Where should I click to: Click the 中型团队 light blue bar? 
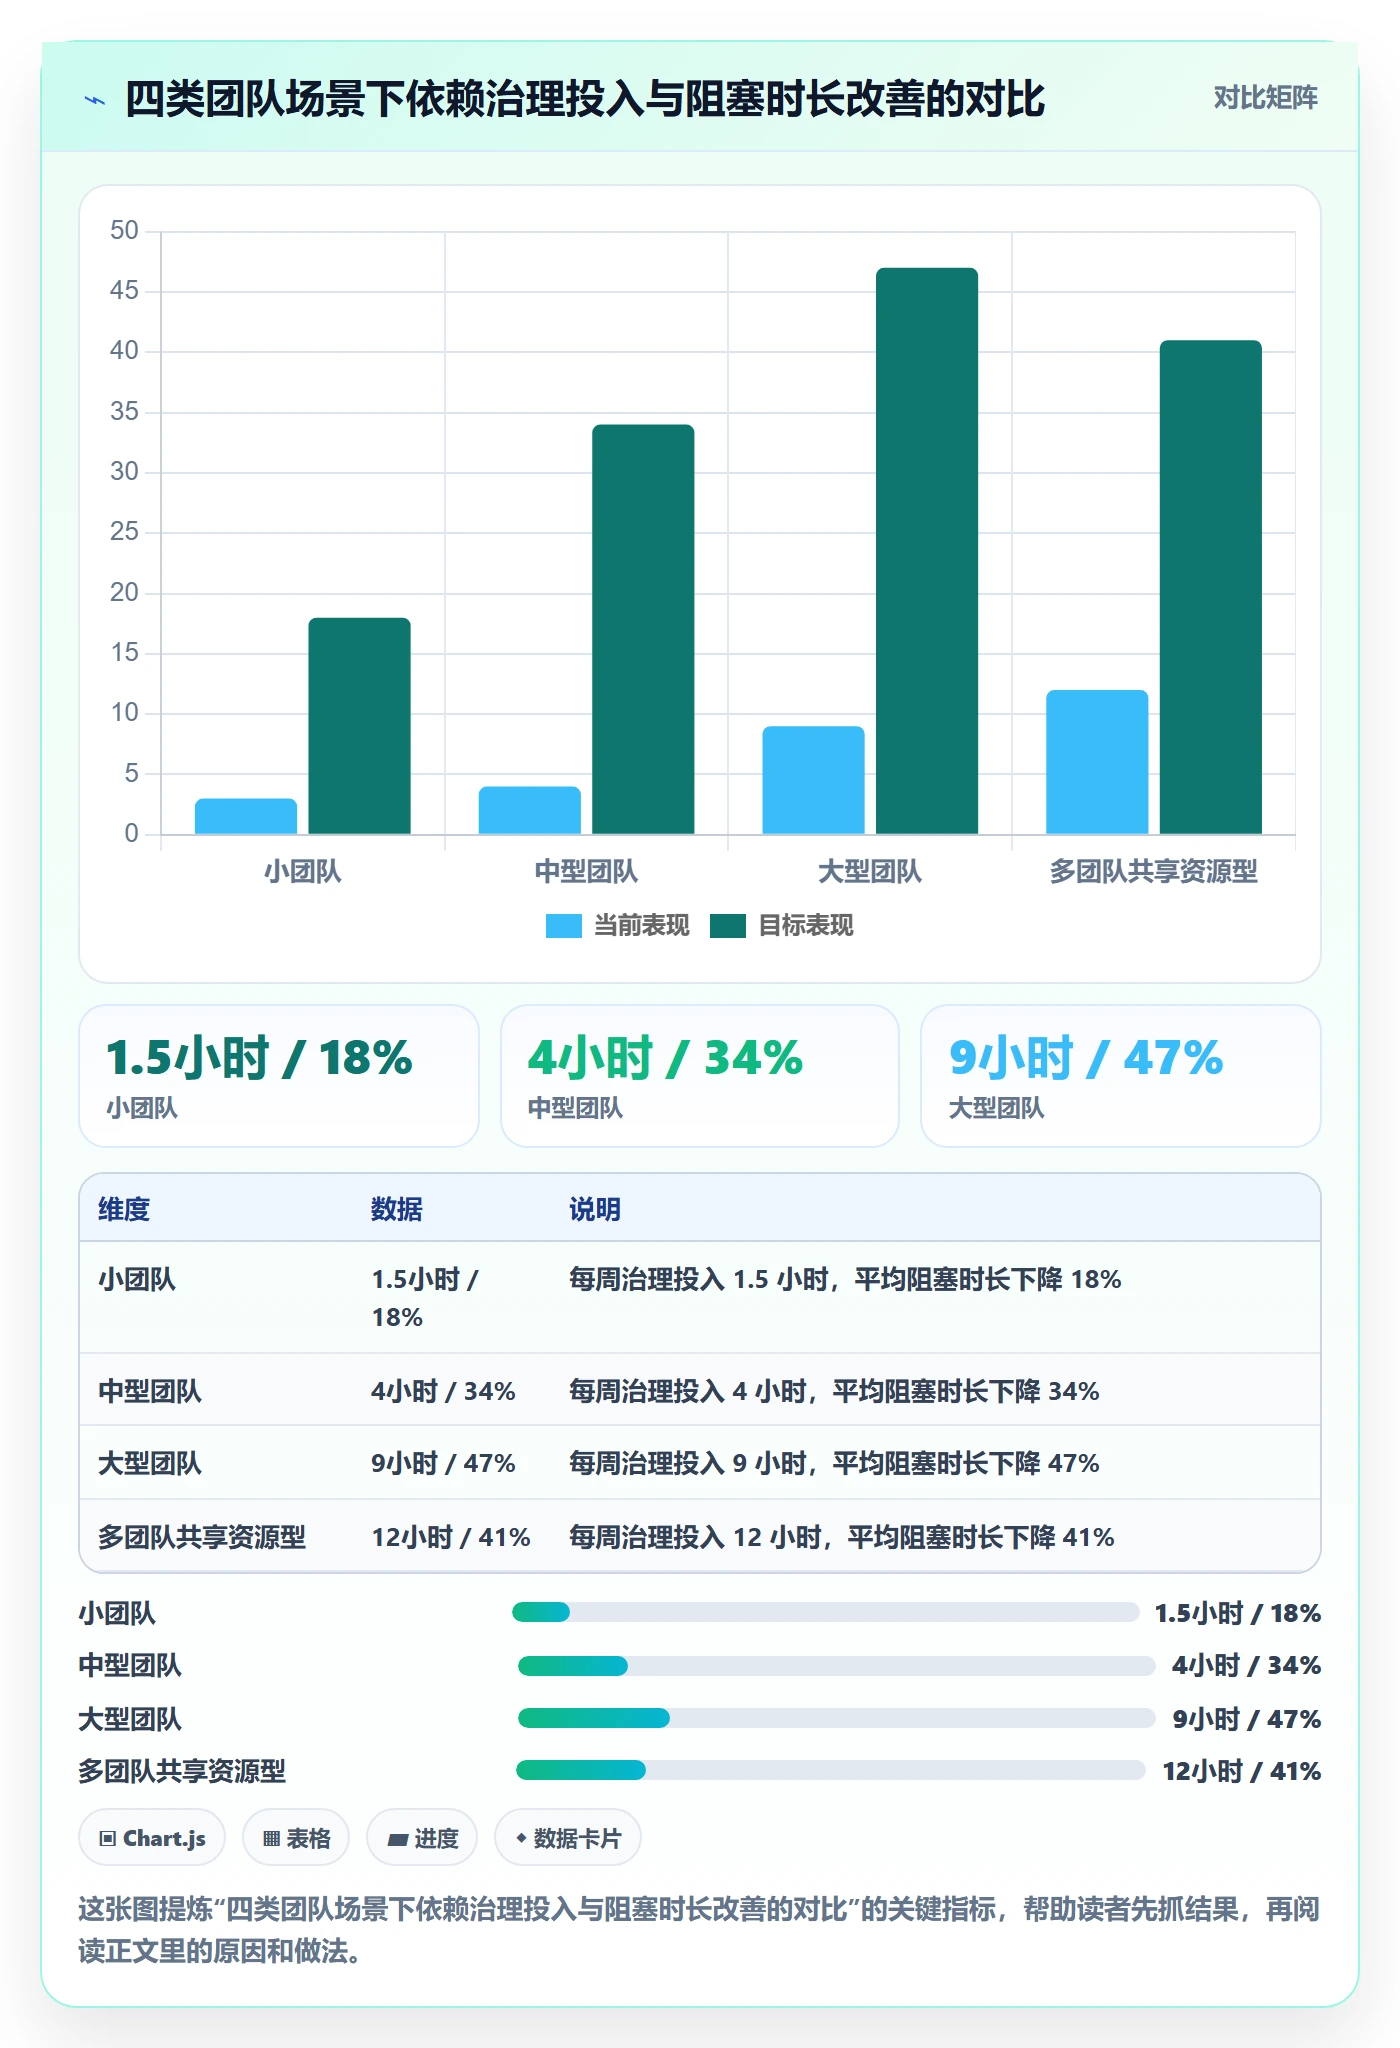529,810
